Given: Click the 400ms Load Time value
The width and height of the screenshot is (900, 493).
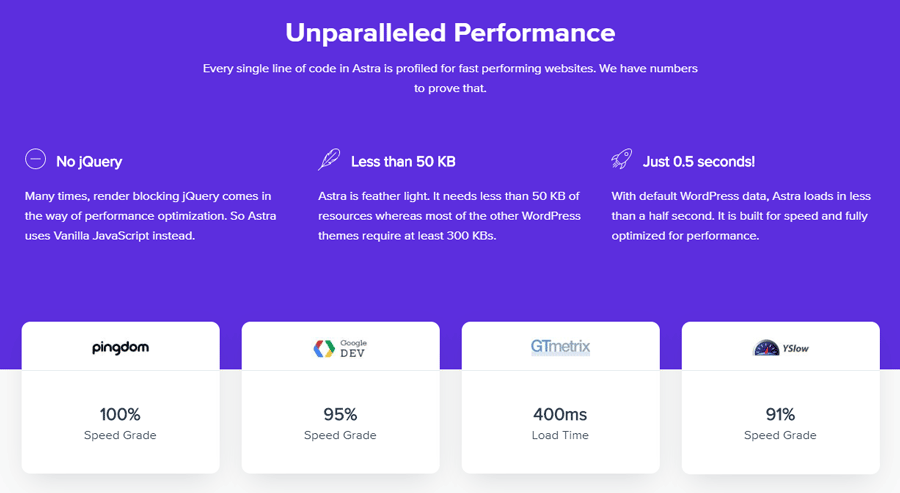Looking at the screenshot, I should (560, 414).
